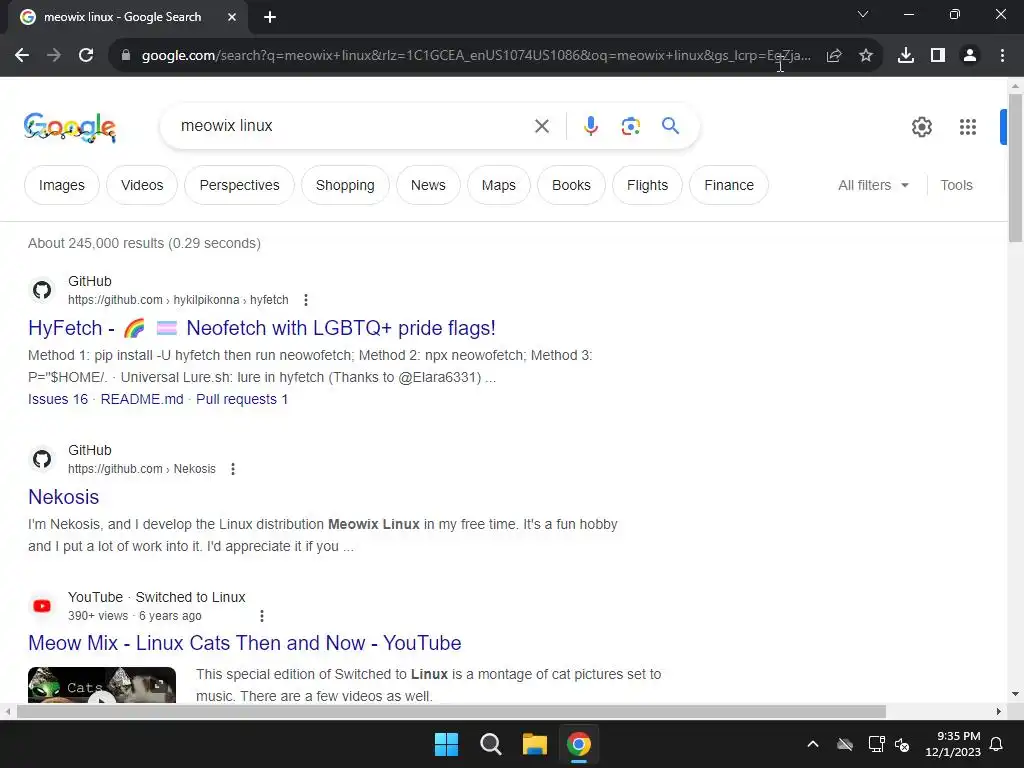The image size is (1024, 768).
Task: Open Google apps grid
Action: [x=968, y=127]
